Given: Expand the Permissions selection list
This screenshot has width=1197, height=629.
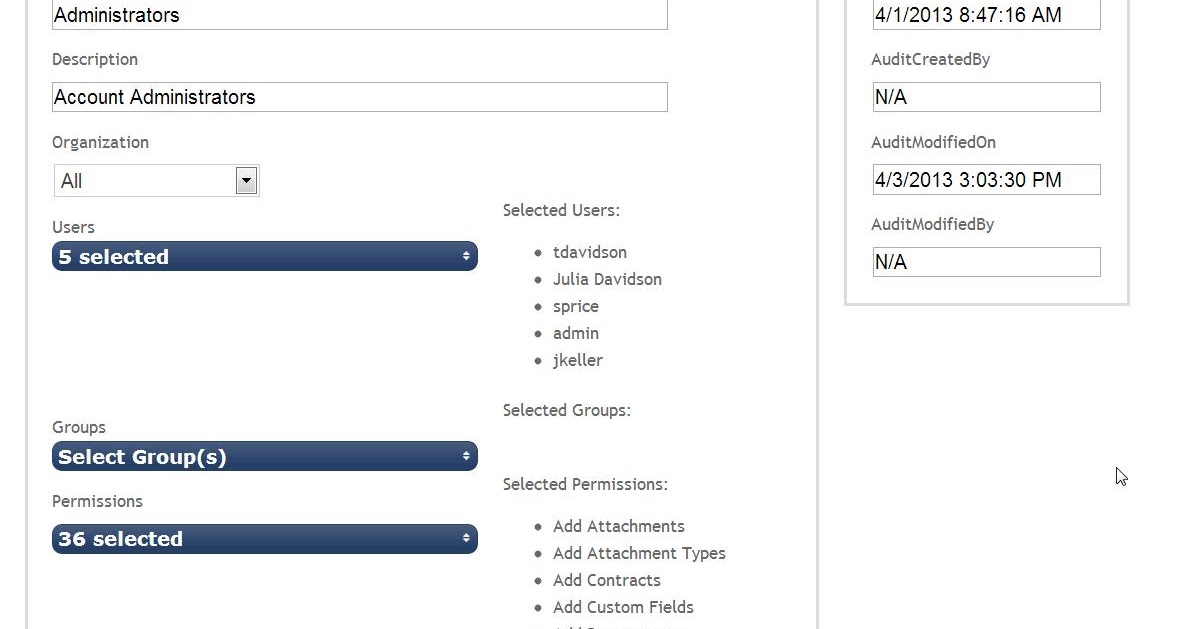Looking at the screenshot, I should pyautogui.click(x=264, y=538).
